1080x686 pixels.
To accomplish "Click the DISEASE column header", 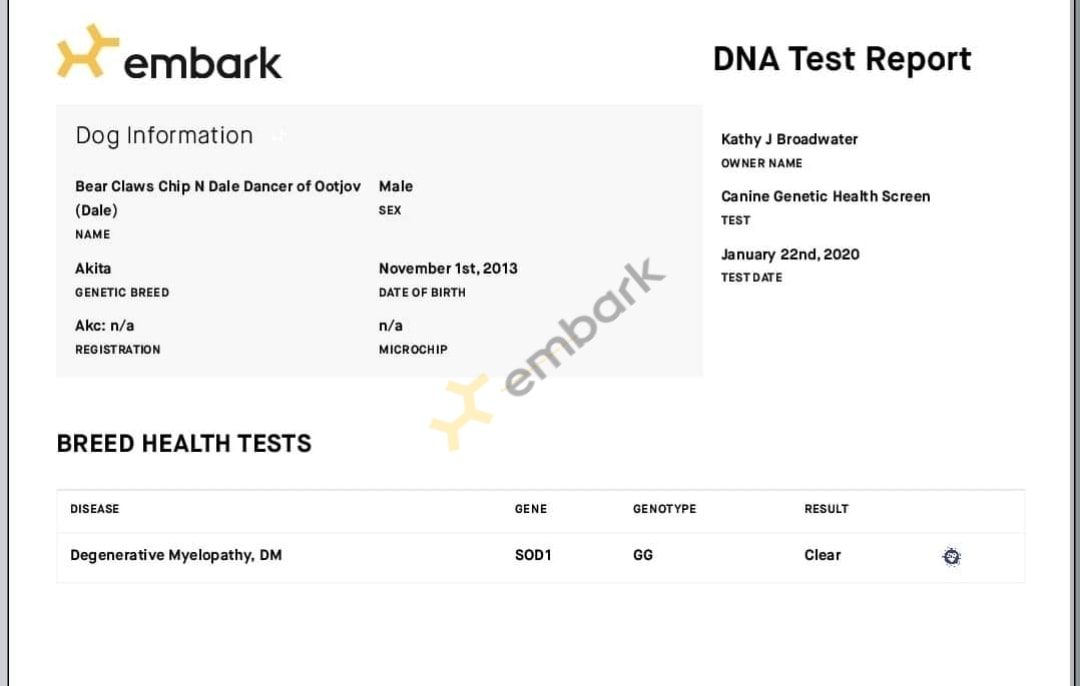I will tap(94, 509).
